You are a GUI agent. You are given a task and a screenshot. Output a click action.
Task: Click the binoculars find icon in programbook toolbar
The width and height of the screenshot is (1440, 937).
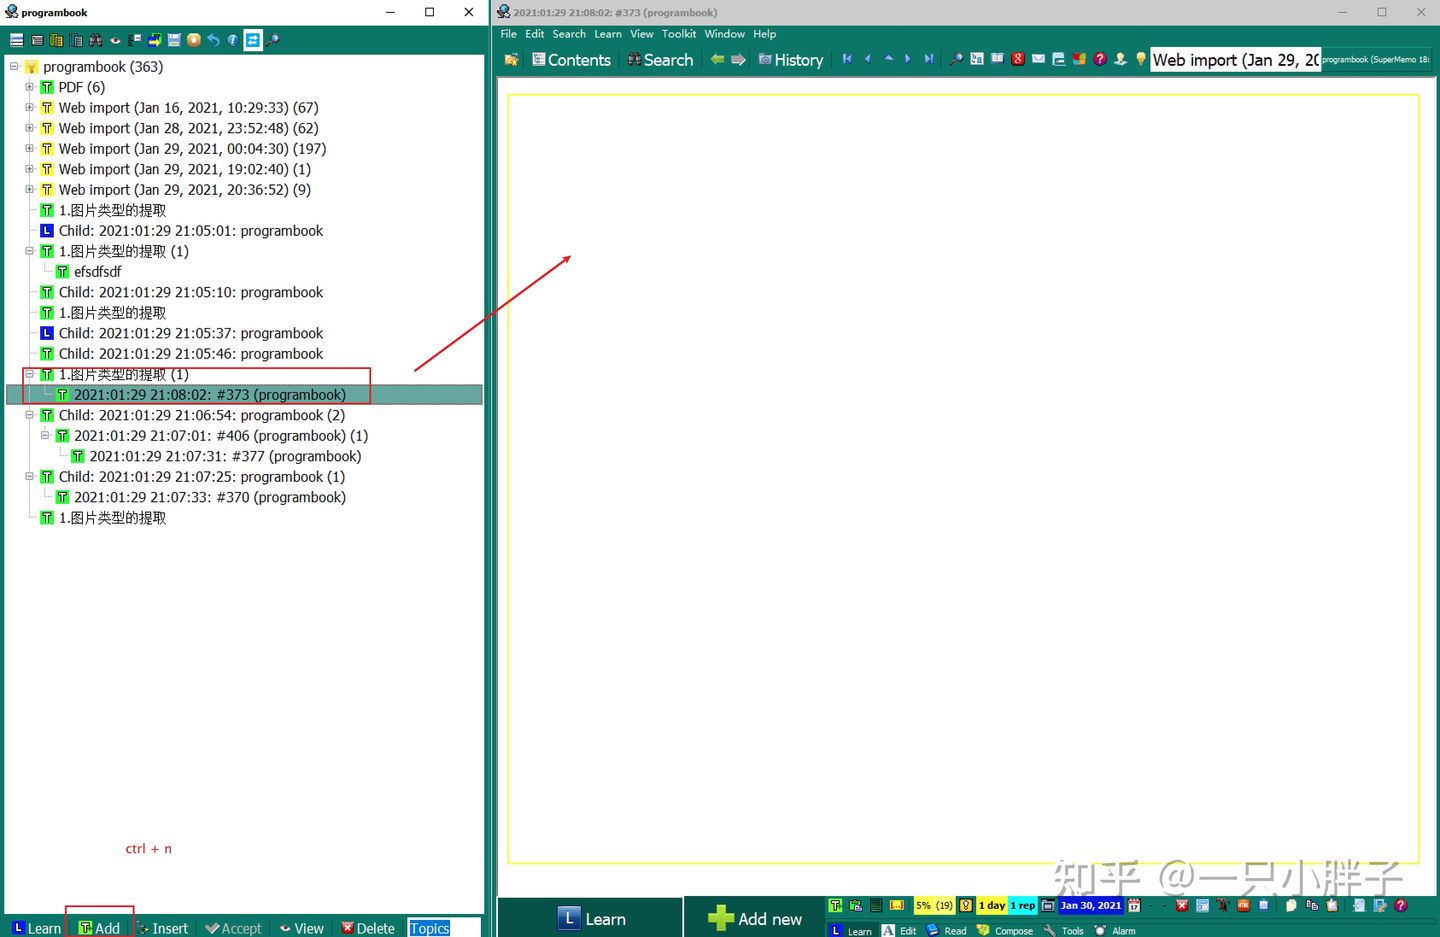click(95, 40)
